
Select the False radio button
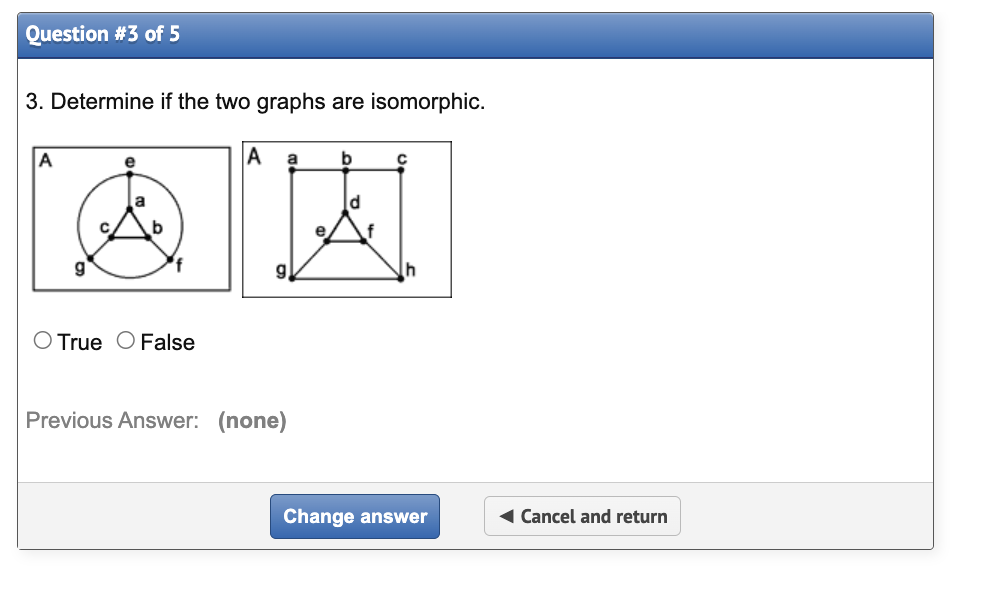tap(125, 340)
